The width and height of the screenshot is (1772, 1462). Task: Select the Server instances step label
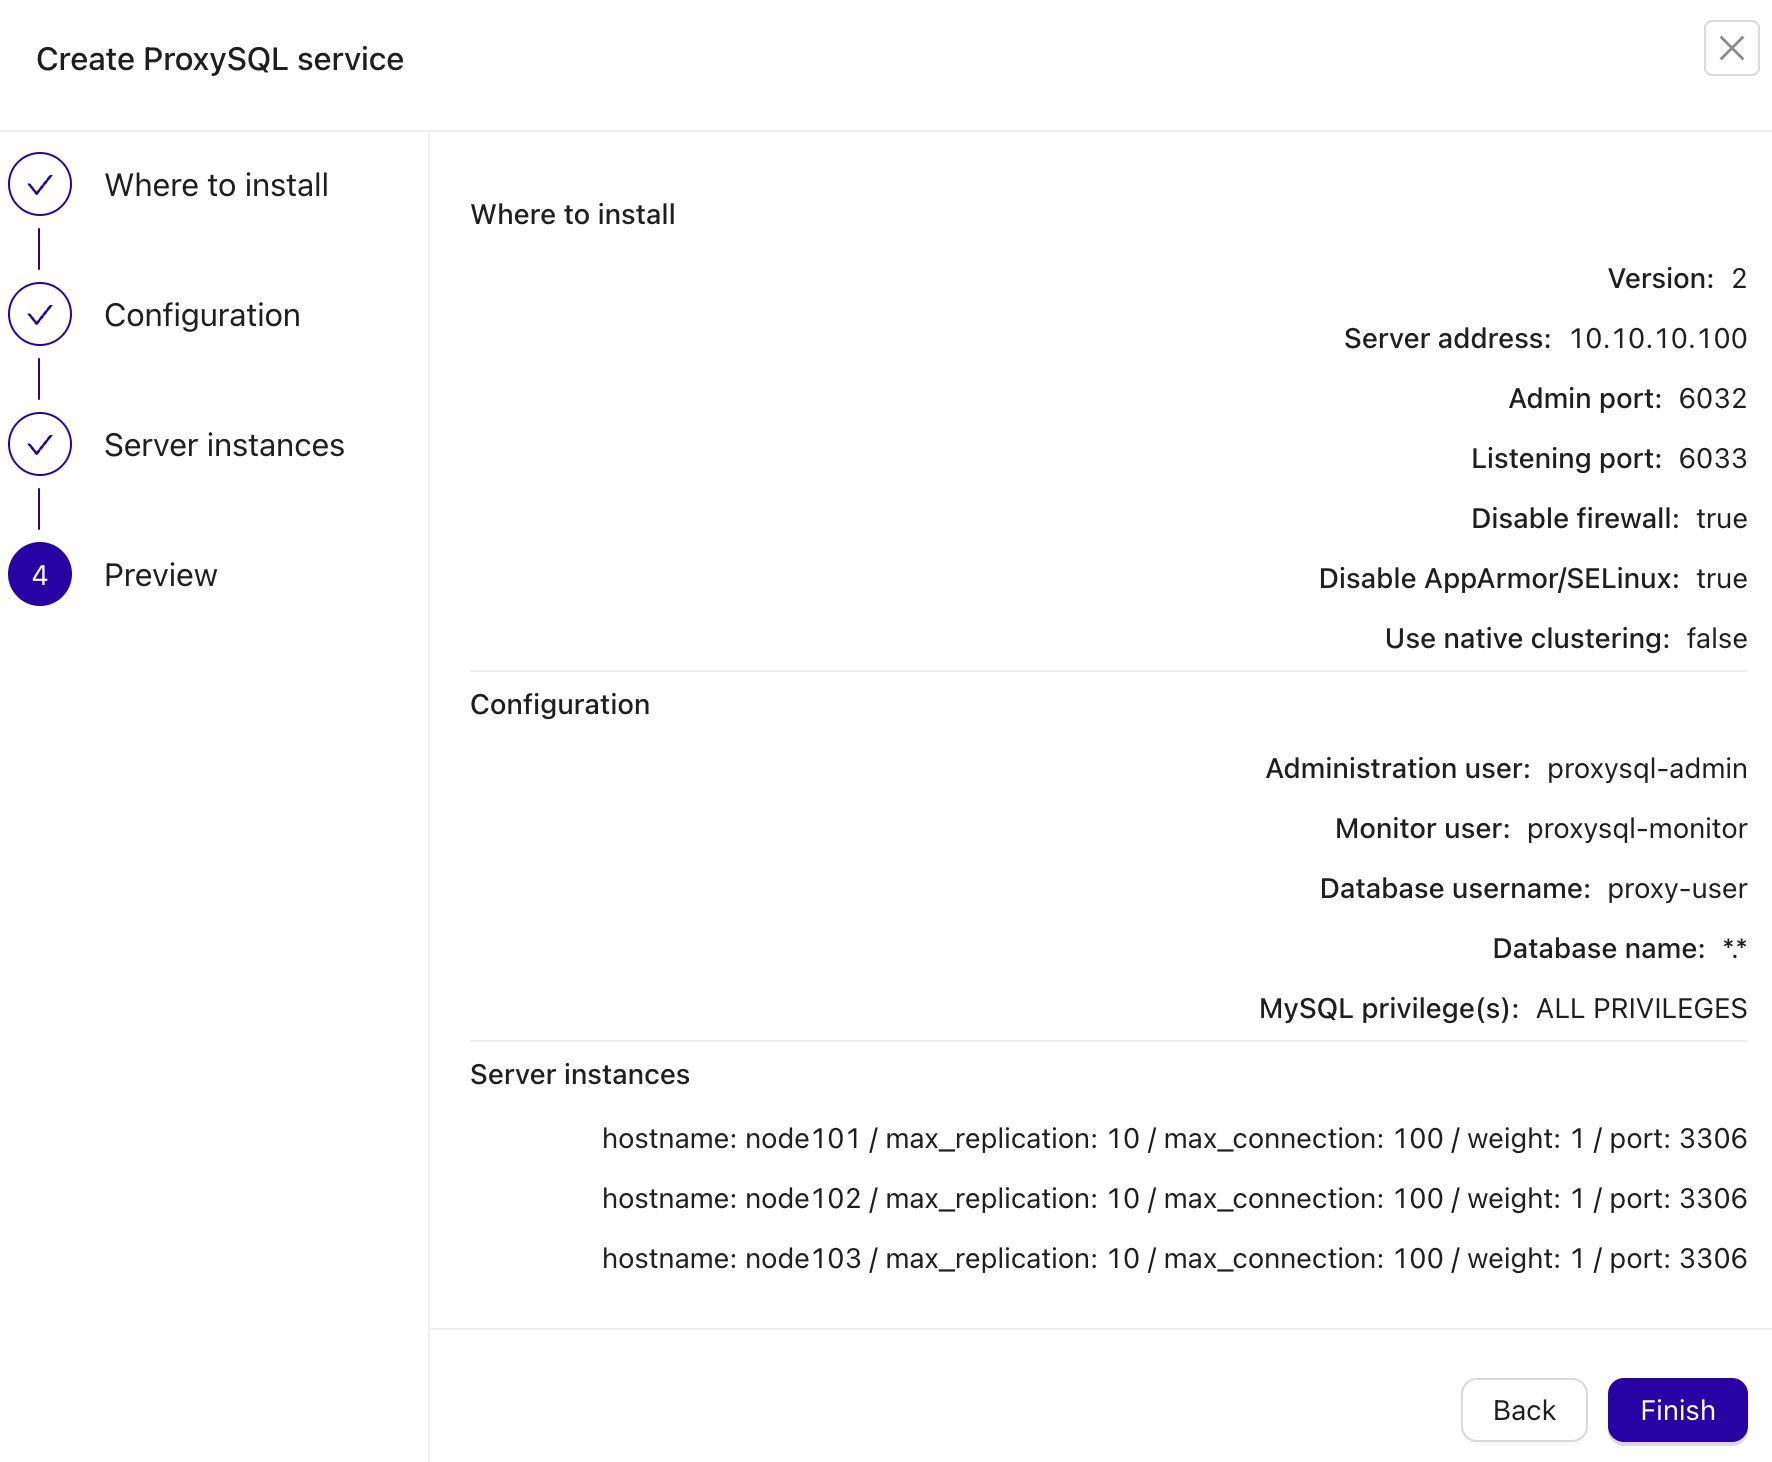pyautogui.click(x=225, y=444)
